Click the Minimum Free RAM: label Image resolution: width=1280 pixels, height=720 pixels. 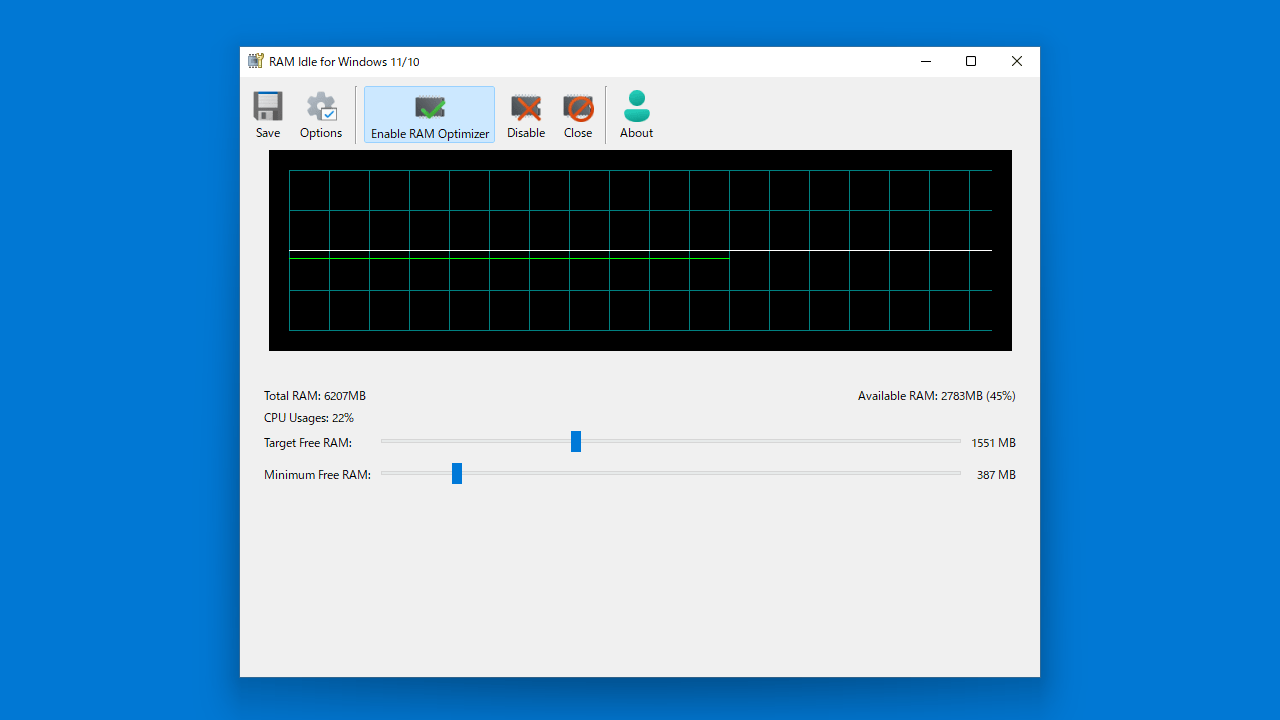pyautogui.click(x=317, y=475)
